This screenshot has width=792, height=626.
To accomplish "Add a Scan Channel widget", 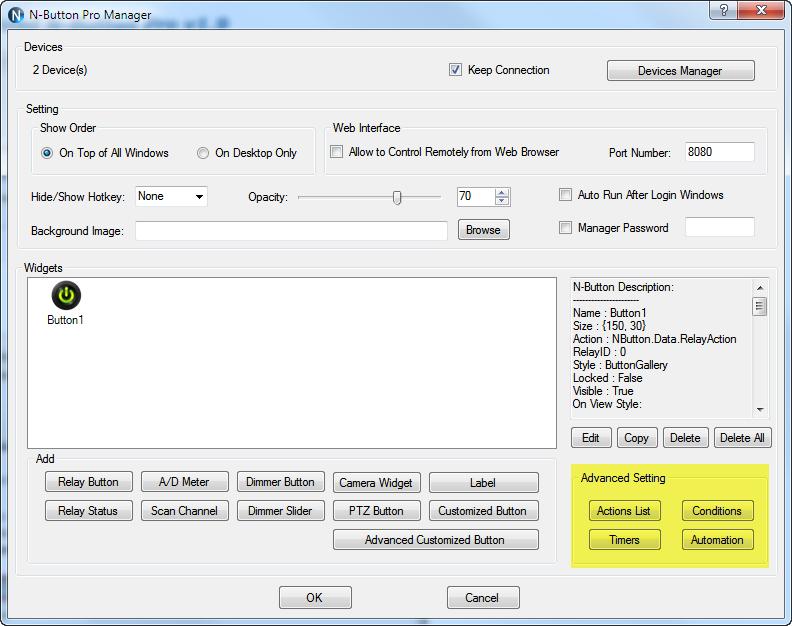I will click(x=184, y=511).
